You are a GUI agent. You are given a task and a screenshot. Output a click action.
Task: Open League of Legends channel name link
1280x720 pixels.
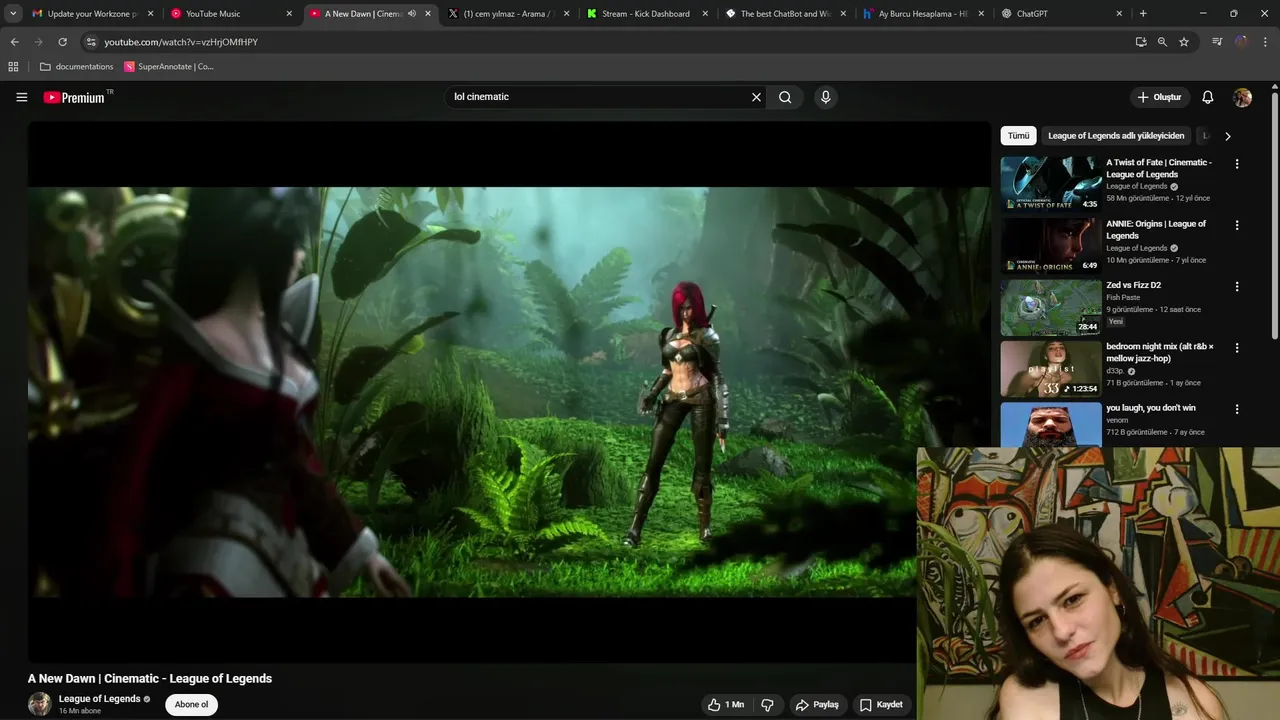pos(99,699)
